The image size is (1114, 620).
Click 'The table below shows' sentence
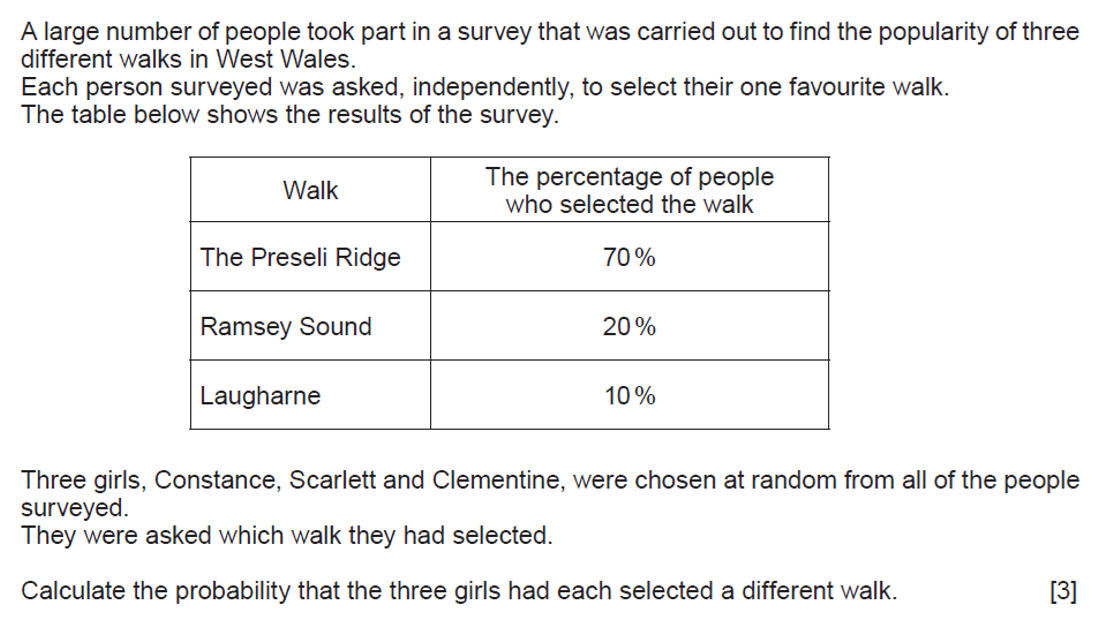[290, 114]
